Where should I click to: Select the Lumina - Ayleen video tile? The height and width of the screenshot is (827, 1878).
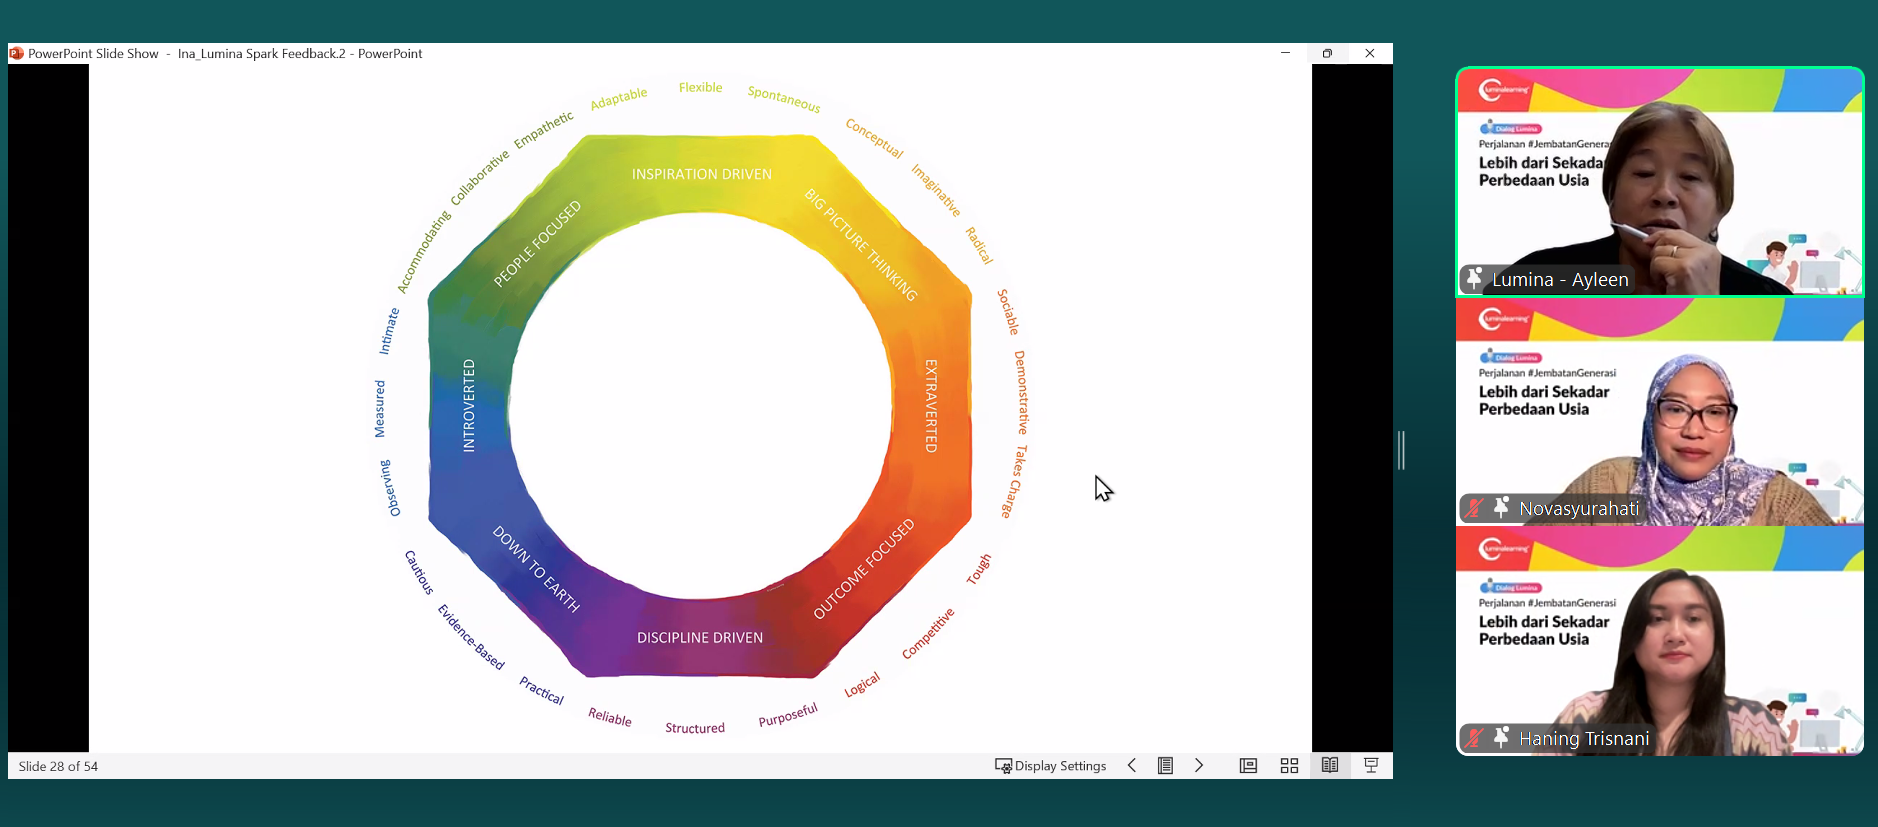[x=1660, y=182]
